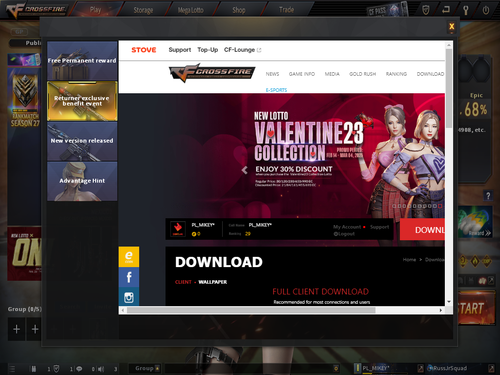Screen dimensions: 500x375
Task: Switch to the Mega Lotto tab
Action: click(x=190, y=10)
